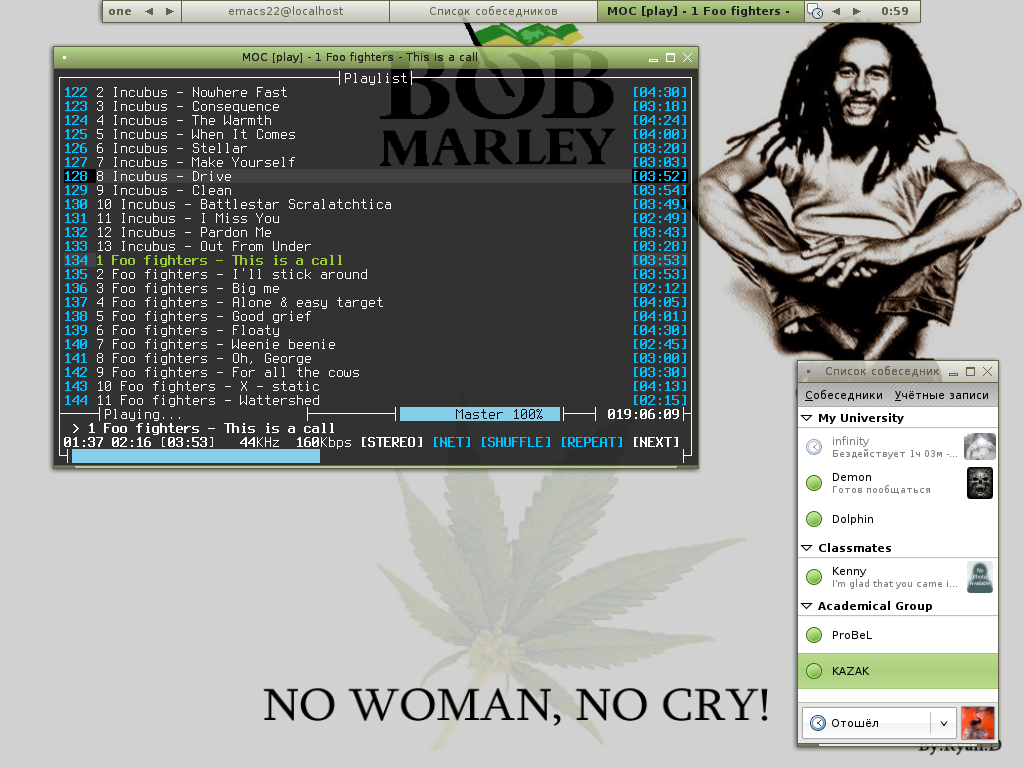Switch to emacs22@localhost in the panel
The height and width of the screenshot is (768, 1024).
(x=285, y=11)
